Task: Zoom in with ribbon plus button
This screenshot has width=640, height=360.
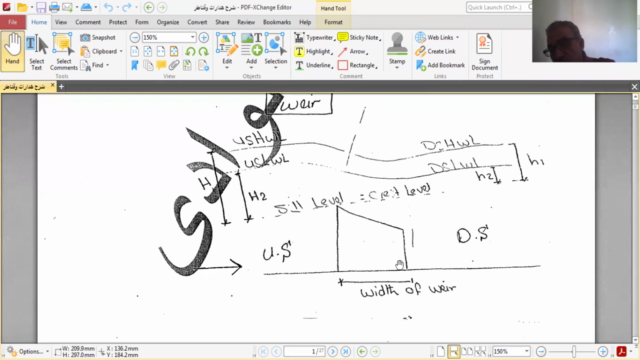Action: [204, 38]
